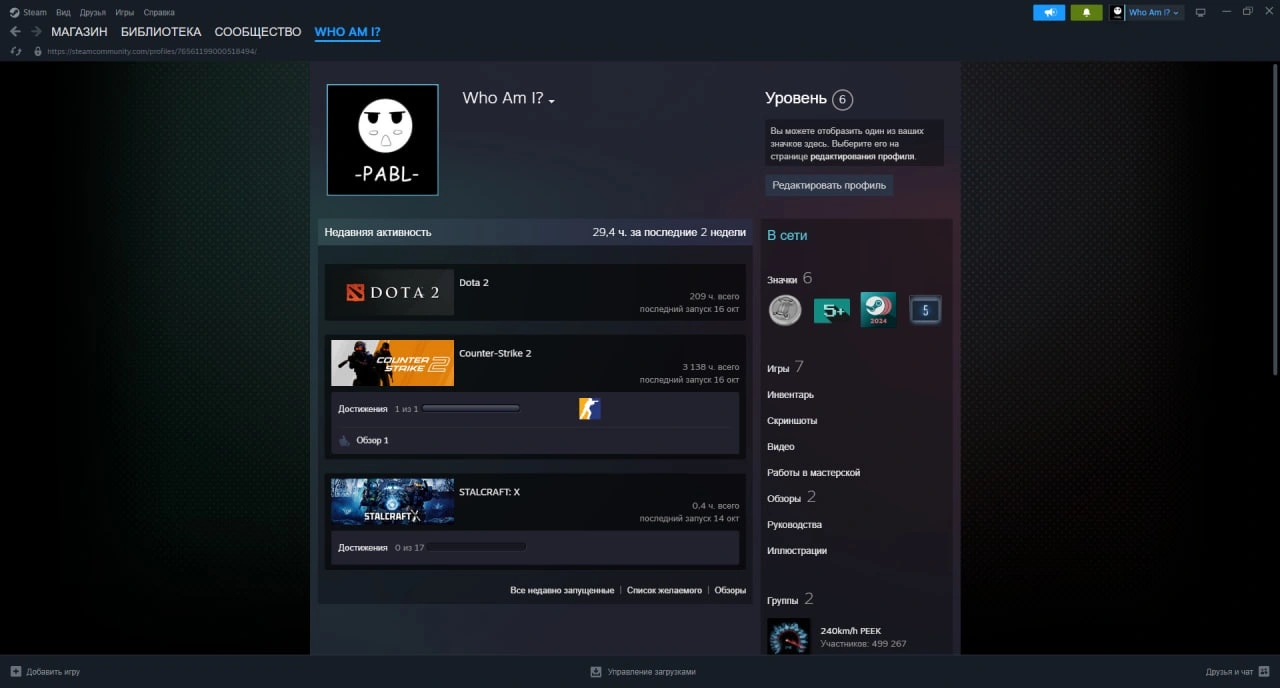Image resolution: width=1280 pixels, height=688 pixels.
Task: Open the green notifications bell
Action: tap(1086, 12)
